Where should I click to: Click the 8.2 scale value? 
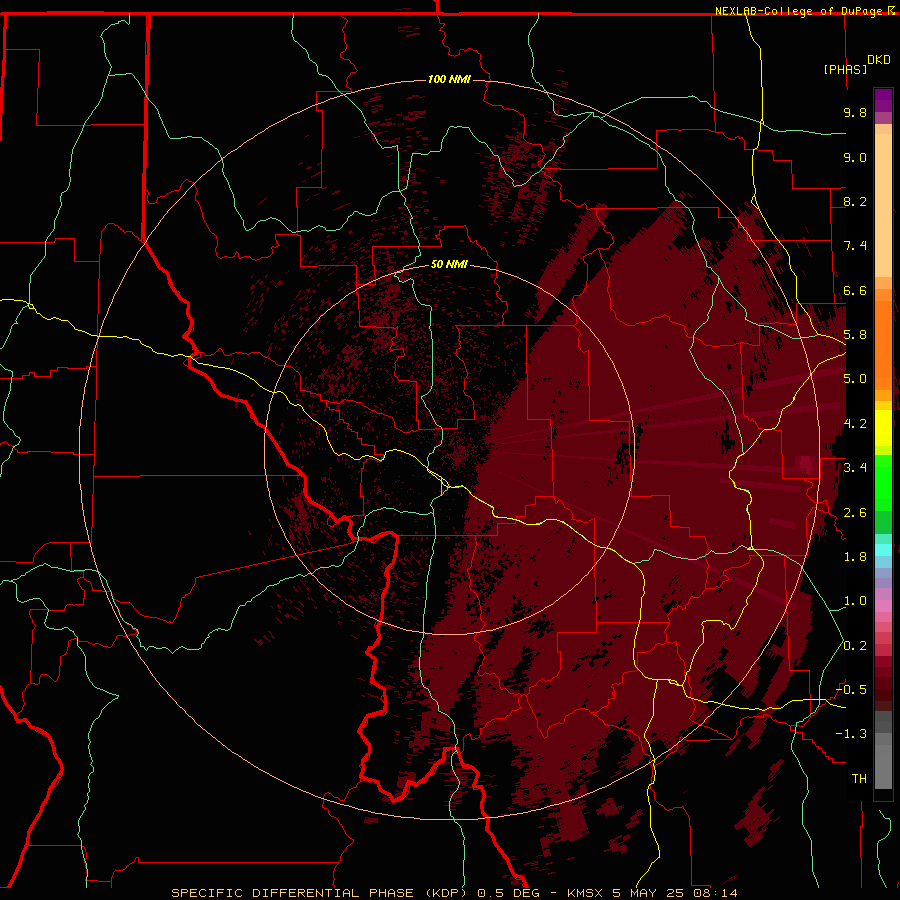pos(855,201)
